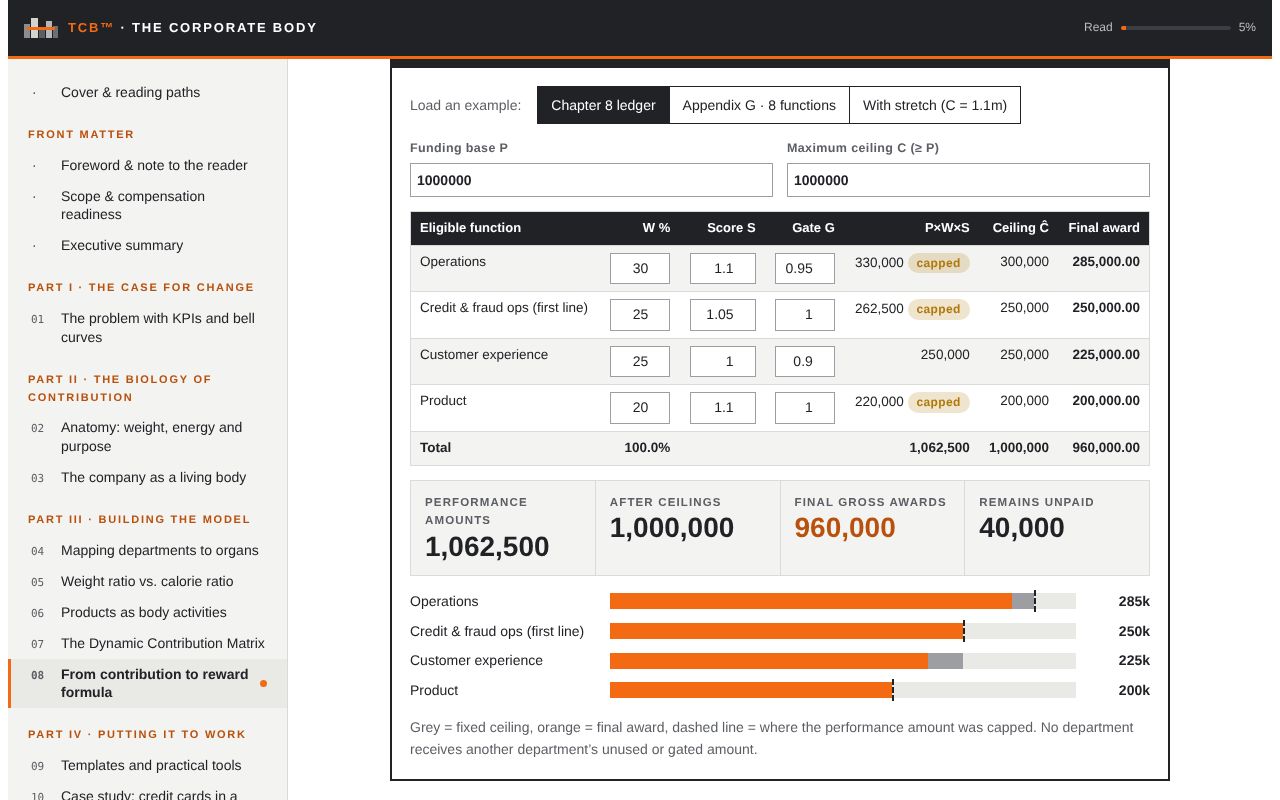Screen dimensions: 1280x800
Task: Edit the Product Score S input
Action: coord(723,407)
